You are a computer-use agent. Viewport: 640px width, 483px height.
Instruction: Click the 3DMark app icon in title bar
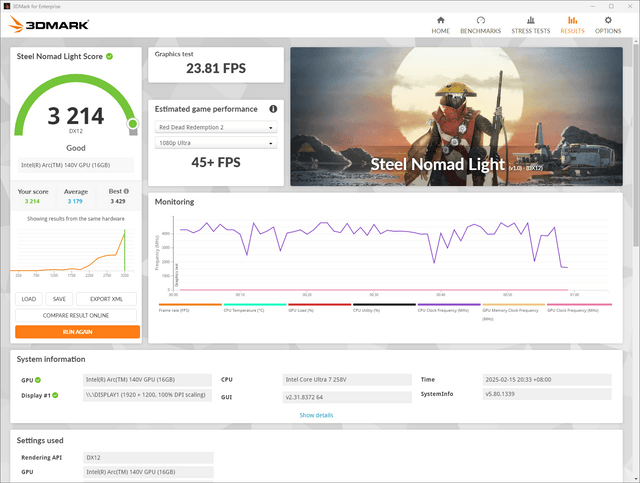point(6,6)
